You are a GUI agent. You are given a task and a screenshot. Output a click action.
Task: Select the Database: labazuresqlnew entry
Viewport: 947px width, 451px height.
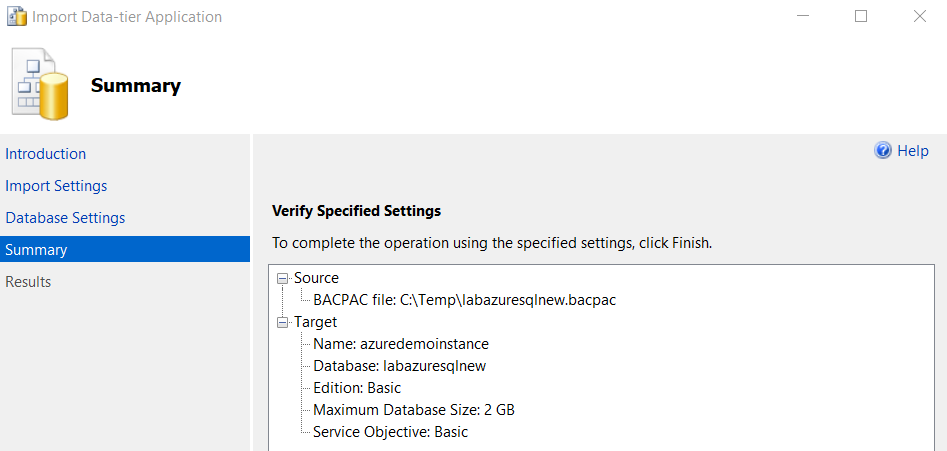(399, 366)
